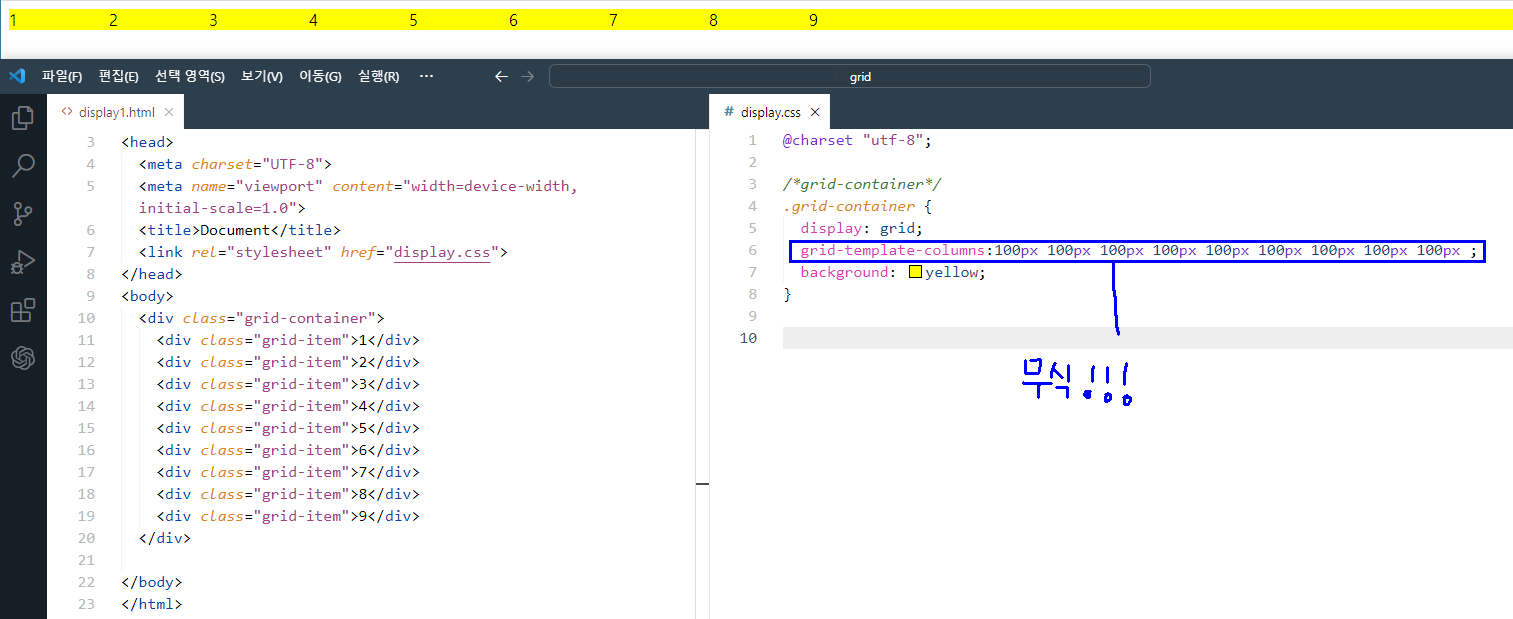Go back with the left arrow
Viewport: 1513px width, 619px height.
(502, 76)
